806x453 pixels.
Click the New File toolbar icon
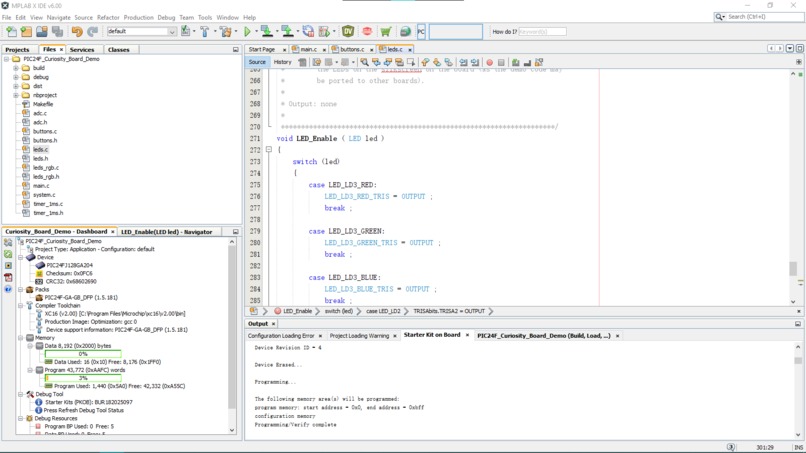click(11, 32)
